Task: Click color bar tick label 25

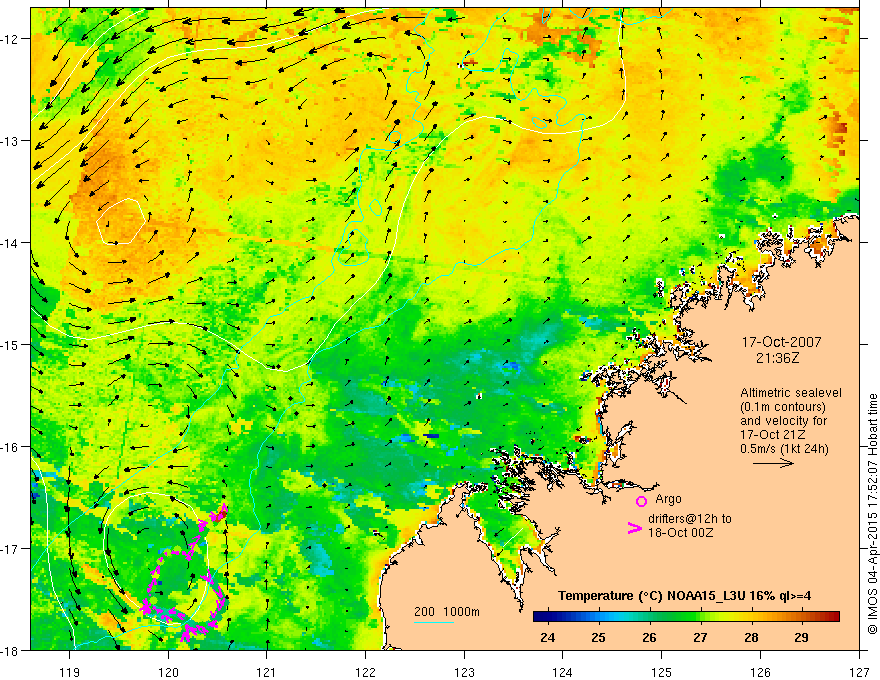Action: coord(598,637)
